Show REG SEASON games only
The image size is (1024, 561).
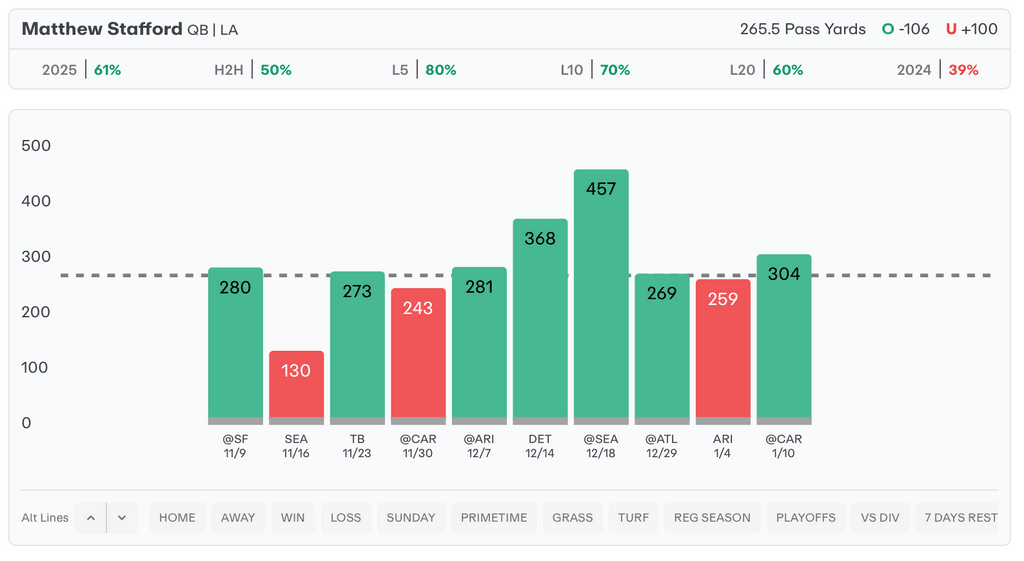[x=712, y=518]
